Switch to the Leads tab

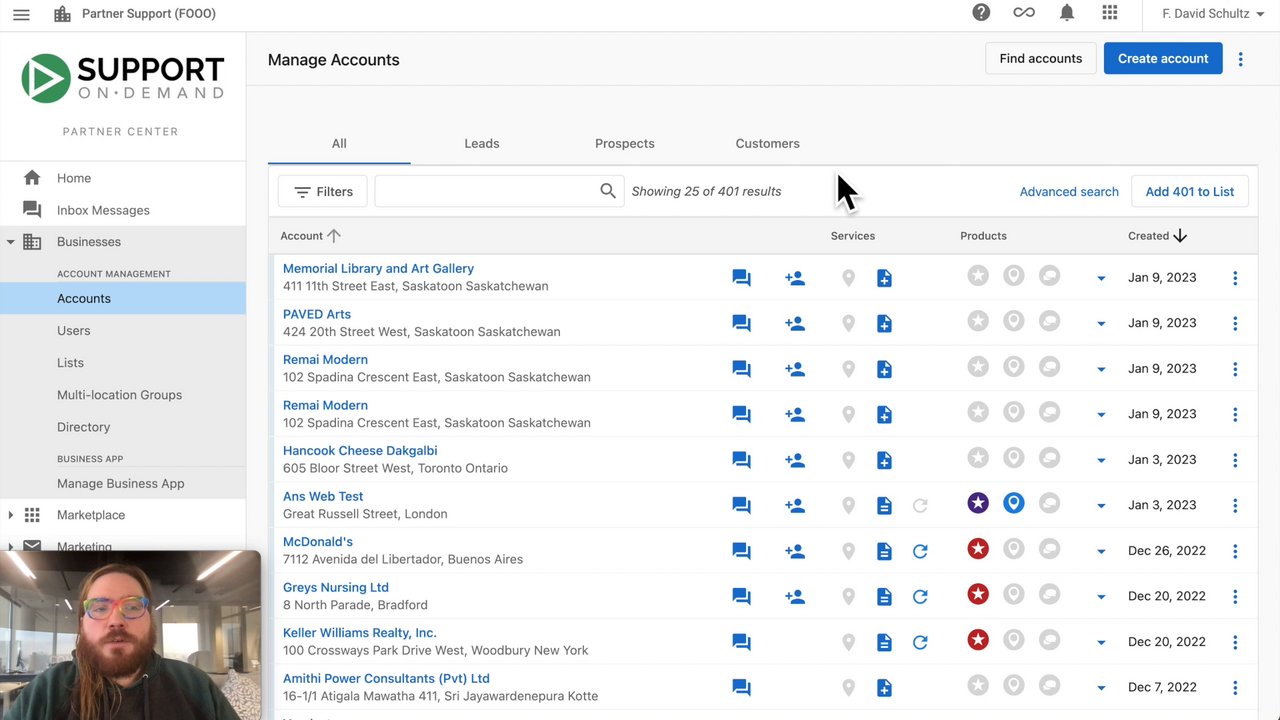[x=482, y=143]
